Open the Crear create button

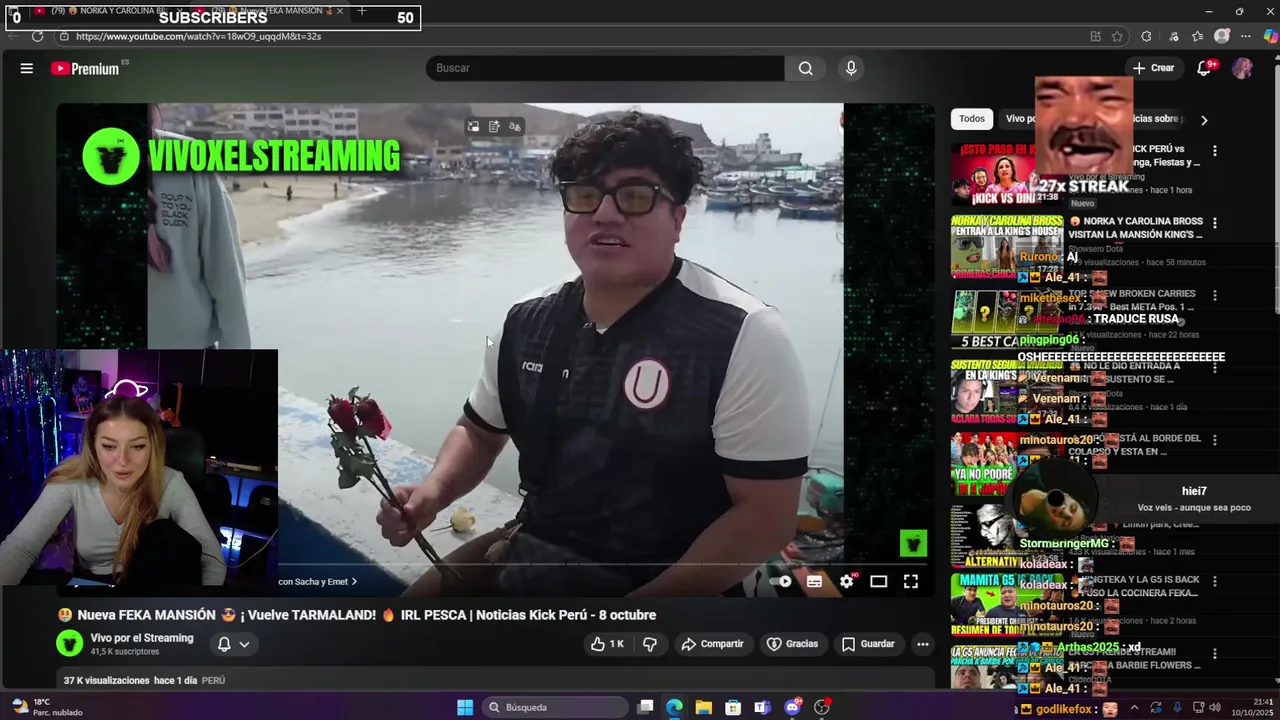coord(1153,68)
